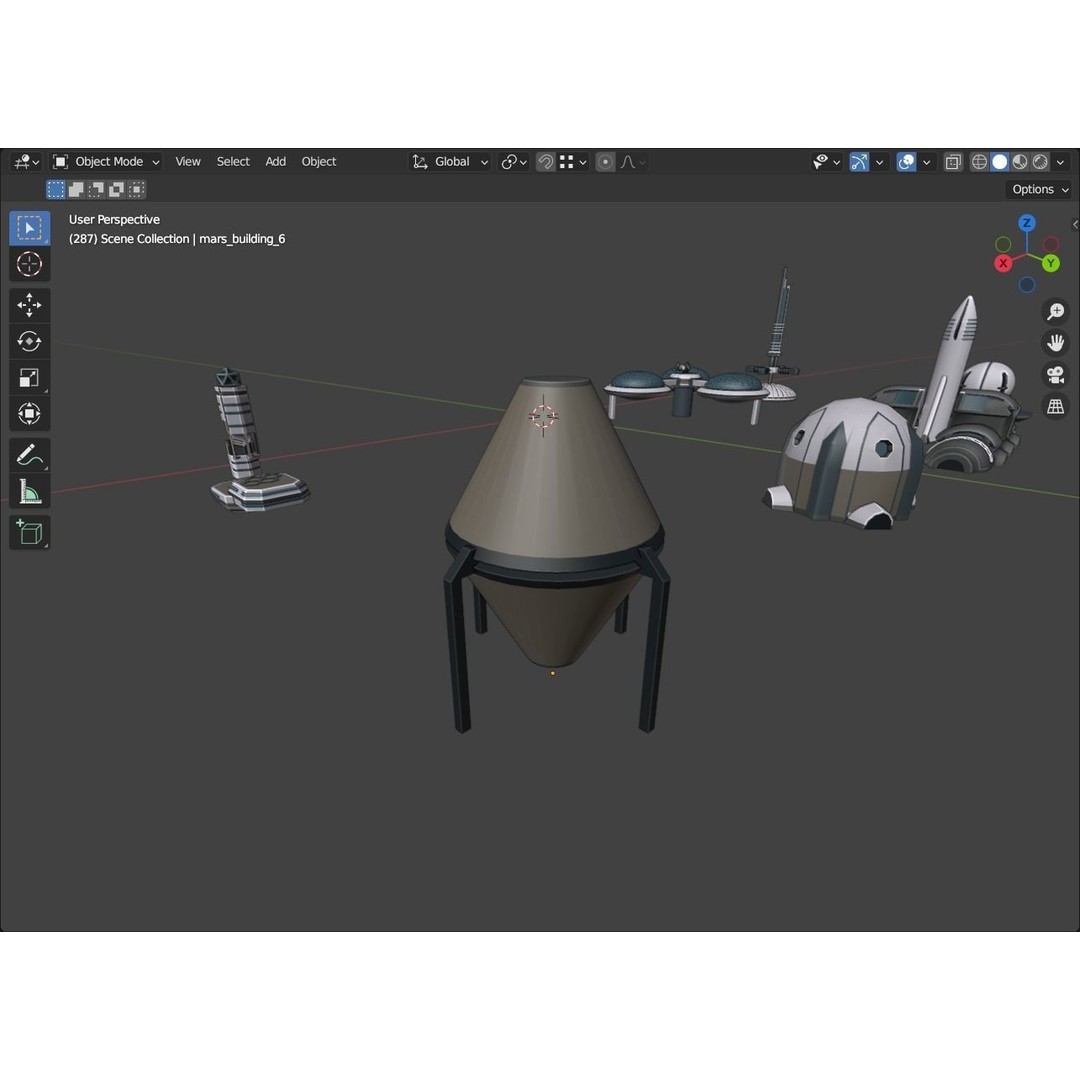
Task: Switch viewport to Wireframe shading
Action: click(981, 161)
